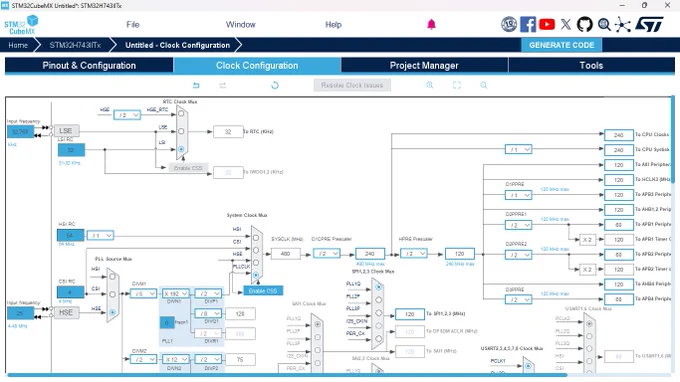680x382 pixels.
Task: Click the Zoom out magnifier icon
Action: pyautogui.click(x=484, y=85)
